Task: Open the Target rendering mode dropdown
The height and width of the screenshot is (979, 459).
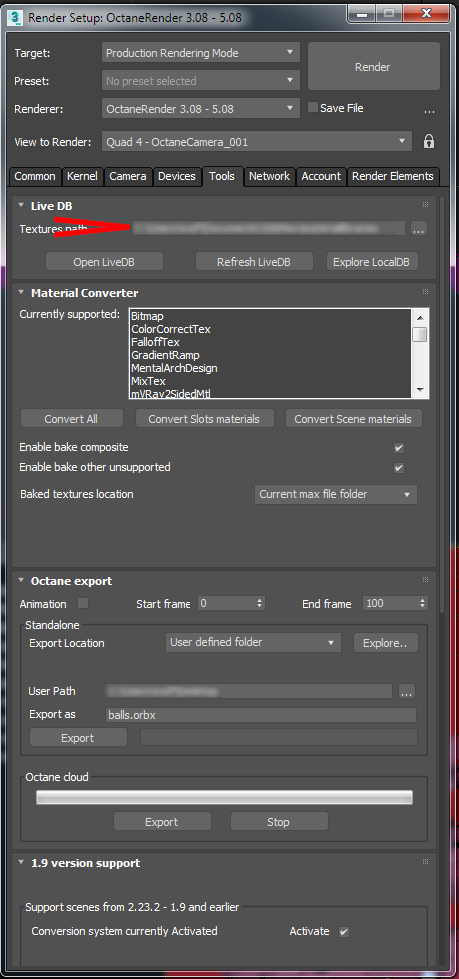Action: click(200, 53)
